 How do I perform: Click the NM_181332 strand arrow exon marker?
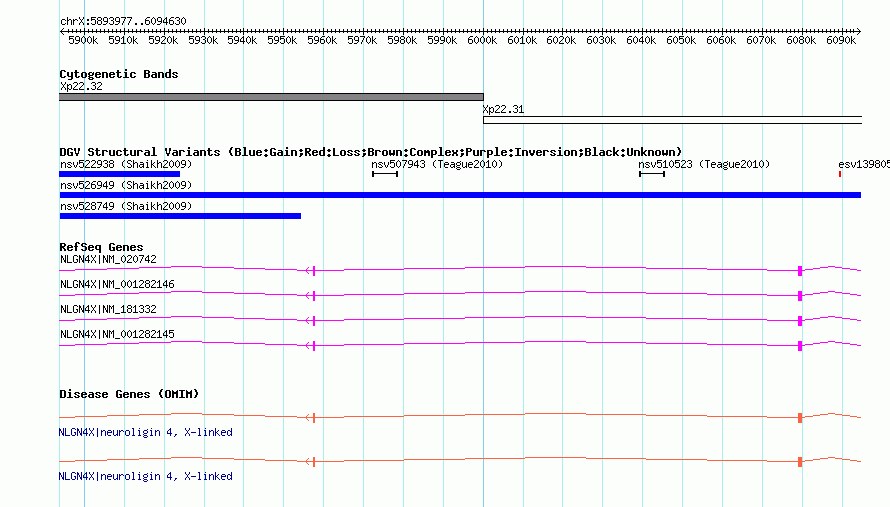[x=310, y=321]
